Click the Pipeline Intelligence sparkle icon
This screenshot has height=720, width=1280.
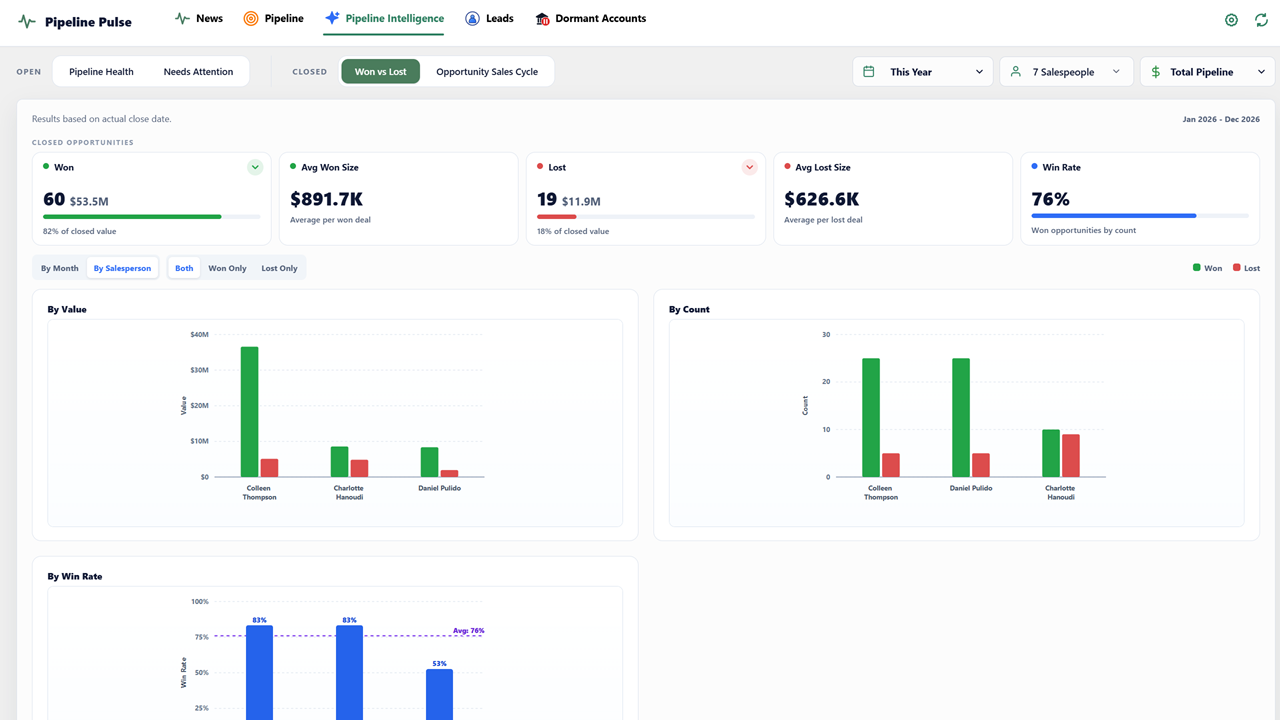pos(332,18)
